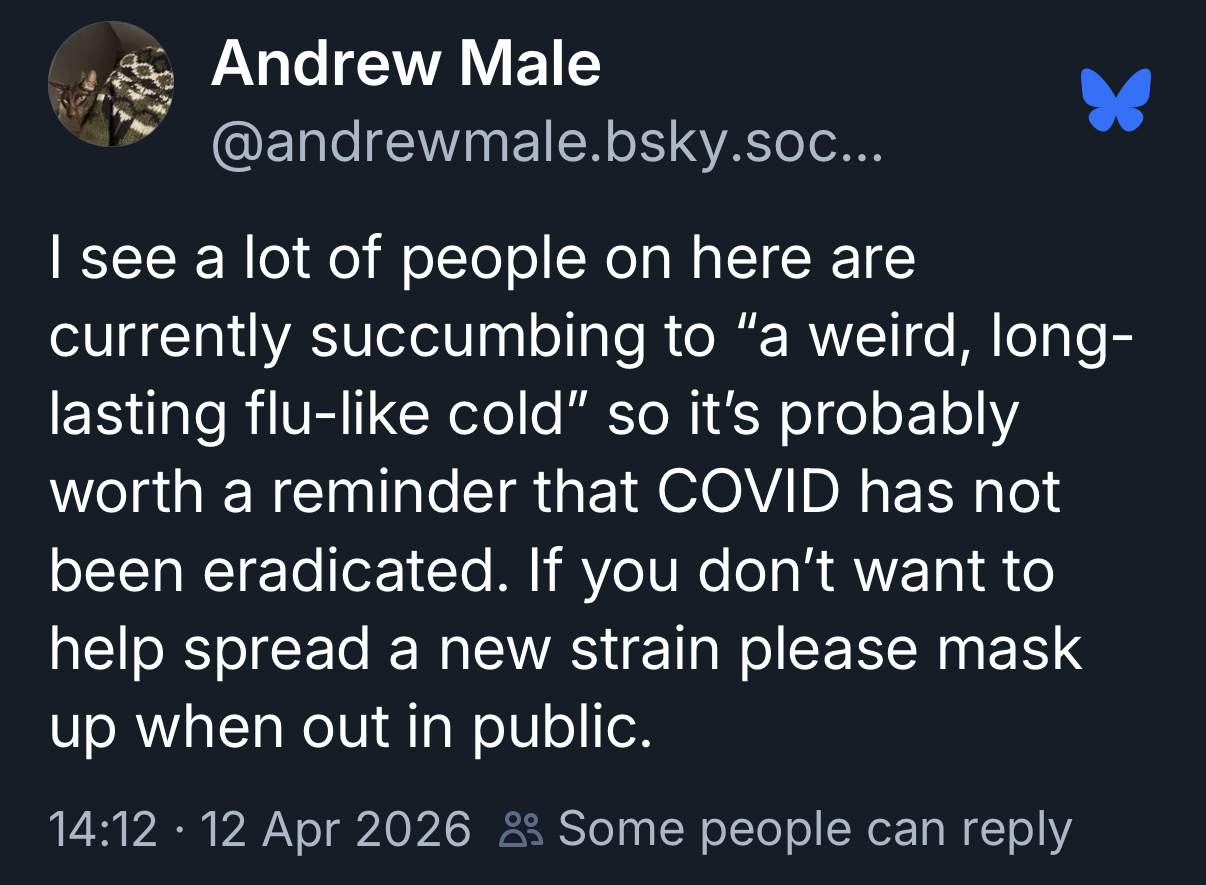Click the final line "up when out in public."

coord(350,728)
